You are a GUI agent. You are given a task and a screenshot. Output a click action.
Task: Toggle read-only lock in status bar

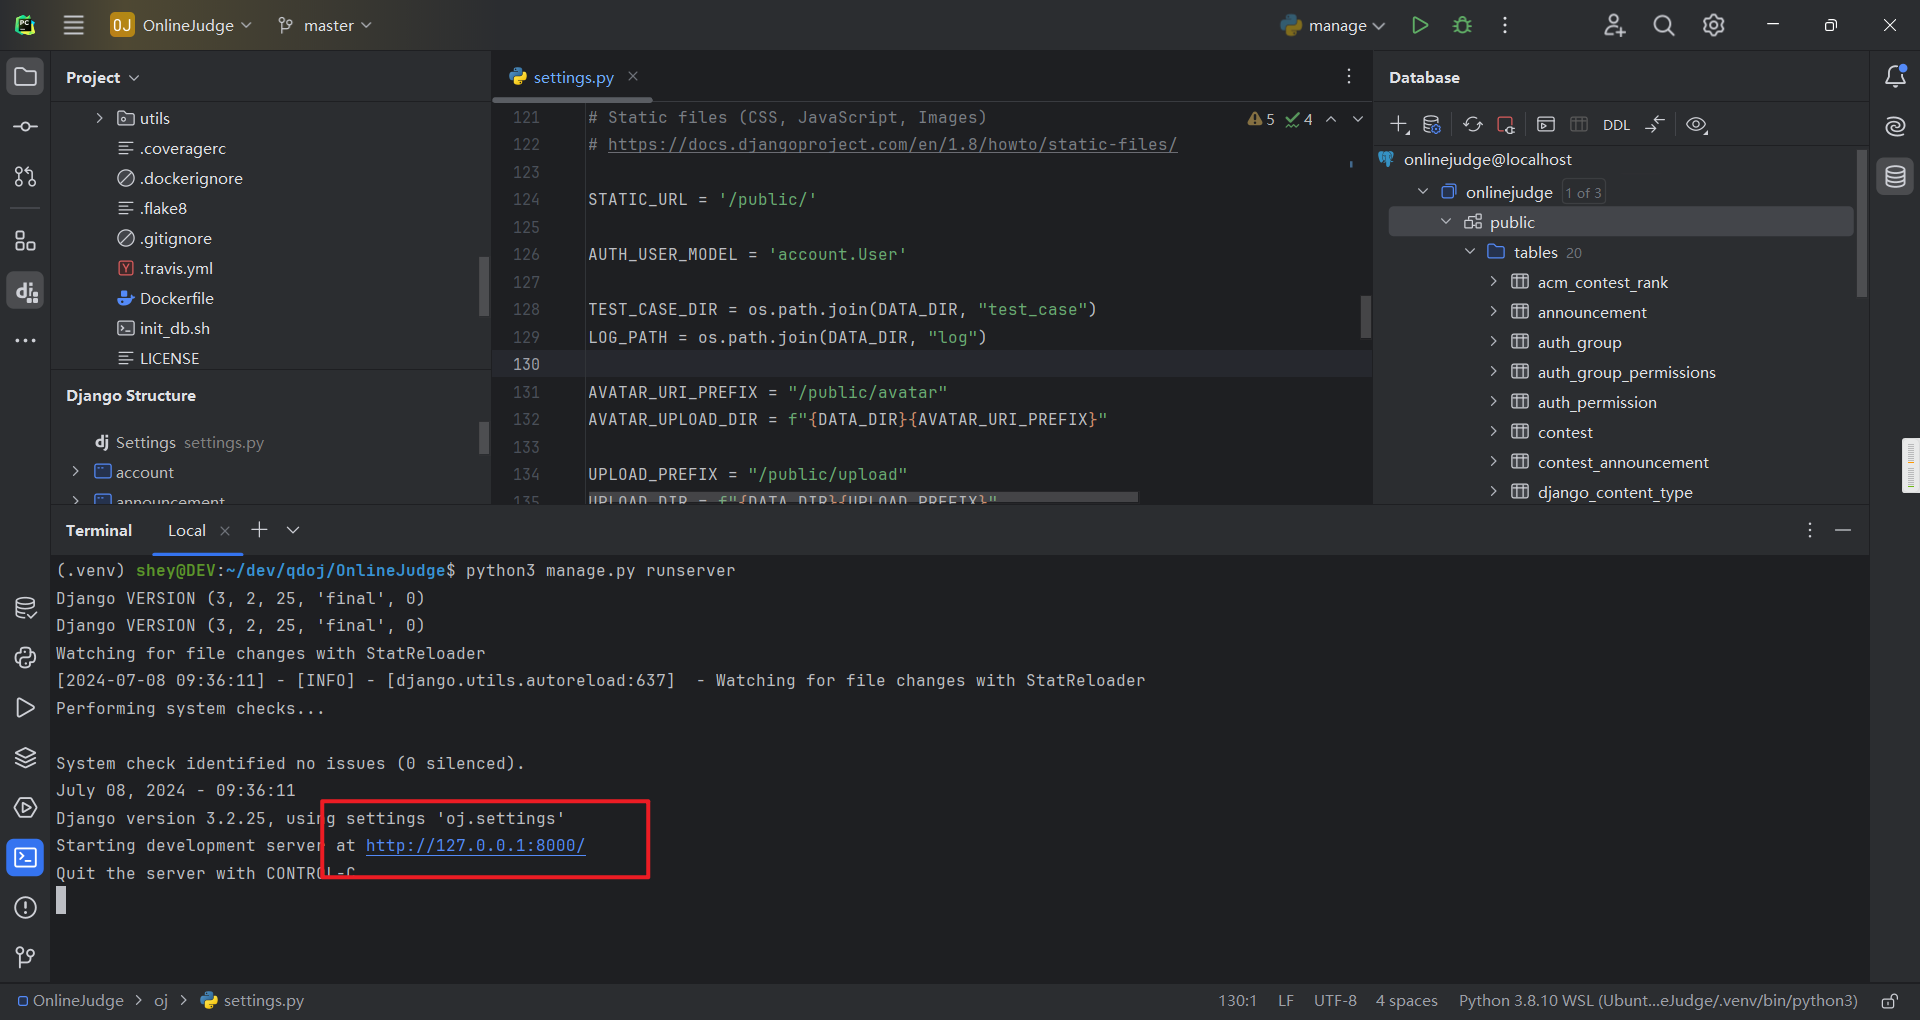(x=1889, y=1001)
